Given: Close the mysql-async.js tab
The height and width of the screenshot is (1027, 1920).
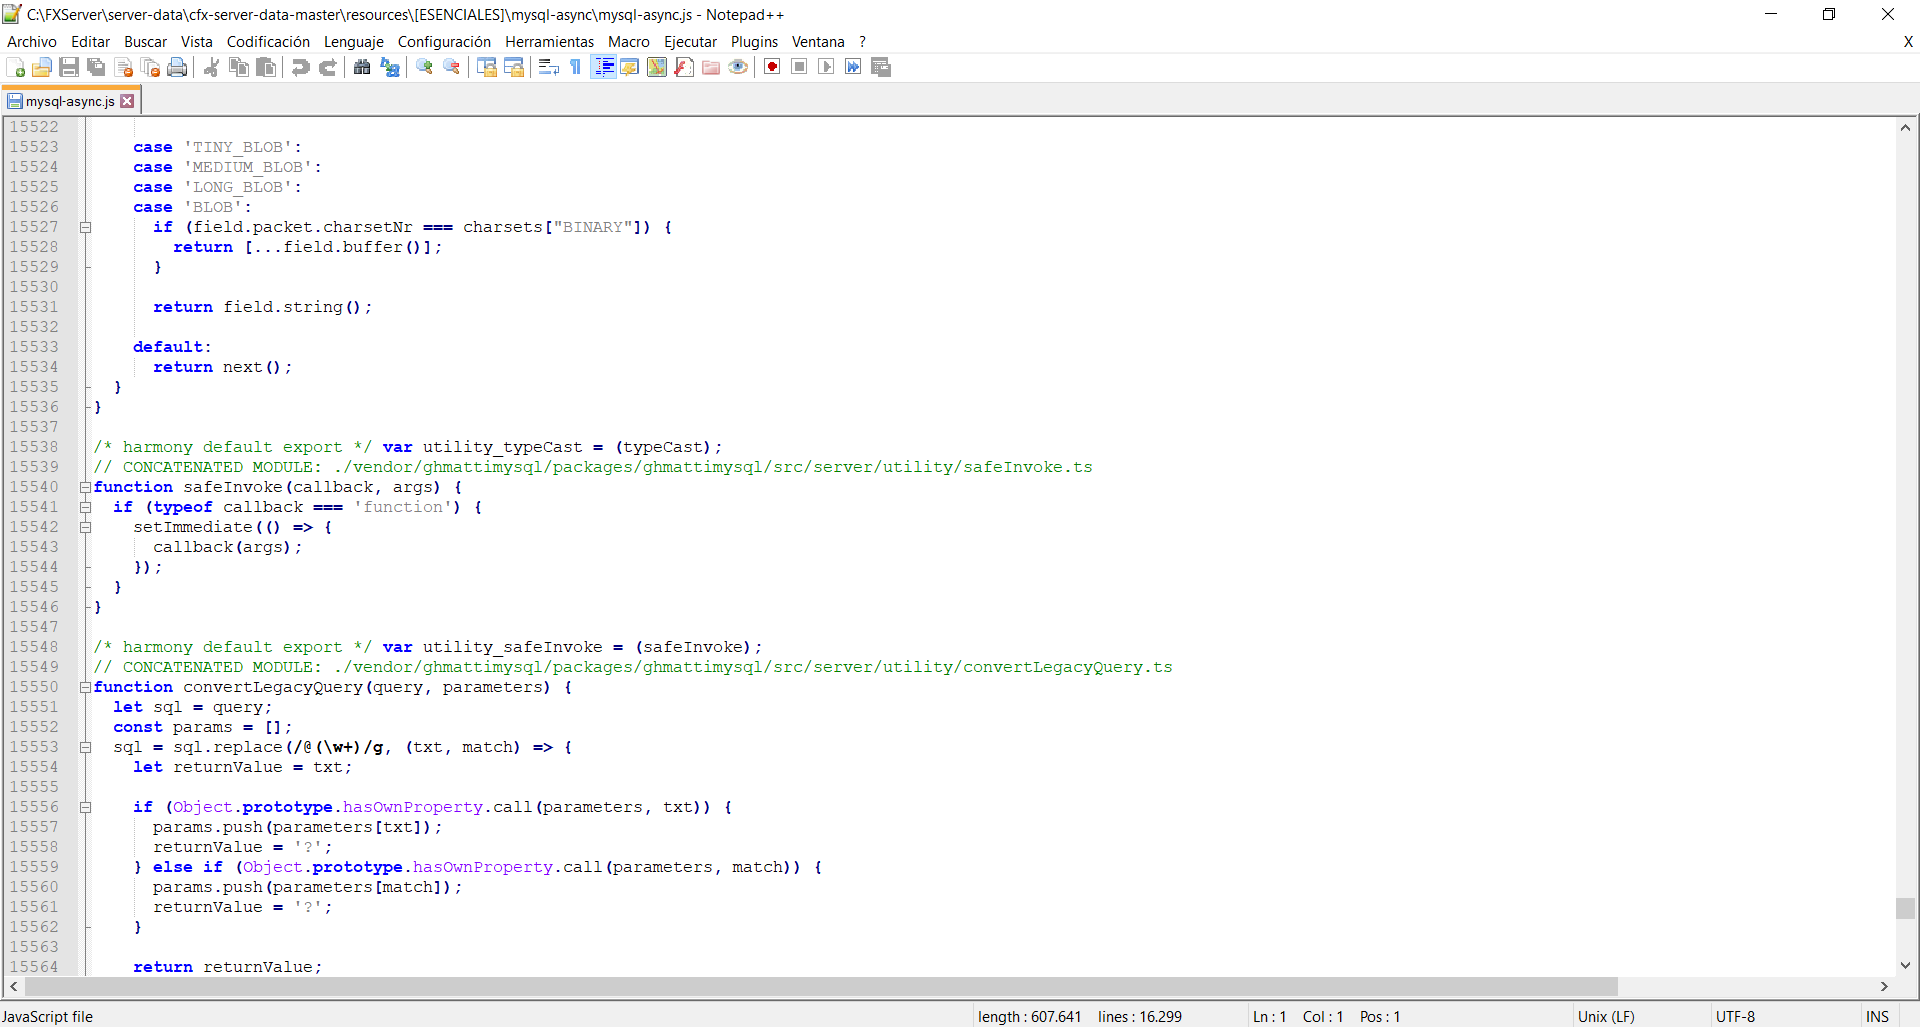Looking at the screenshot, I should 127,101.
